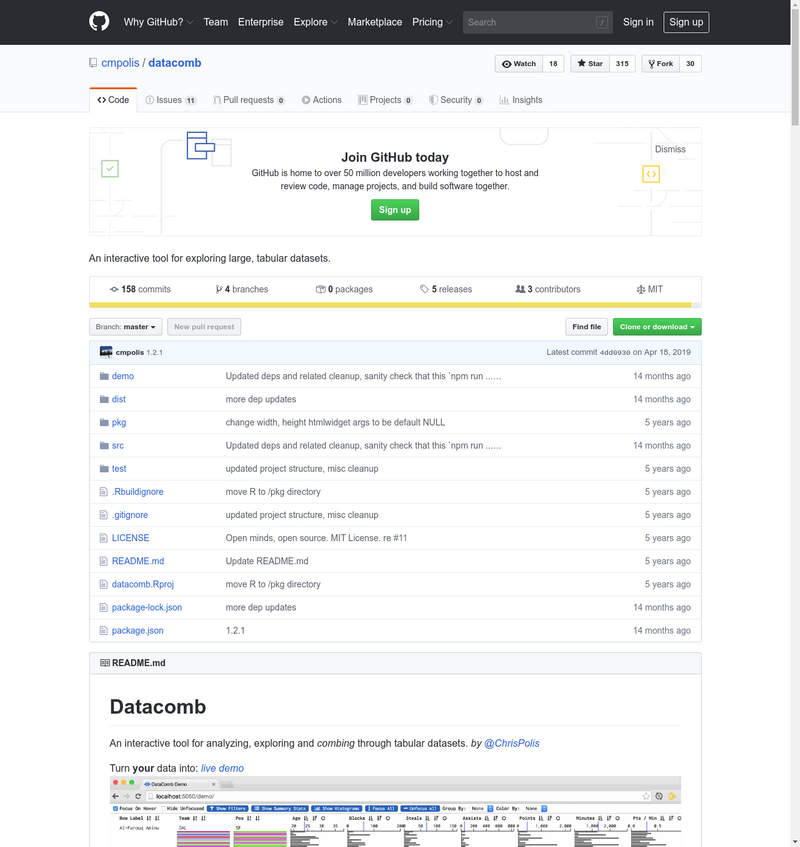Fork the datacomb repository
The height and width of the screenshot is (847, 800).
tap(661, 64)
